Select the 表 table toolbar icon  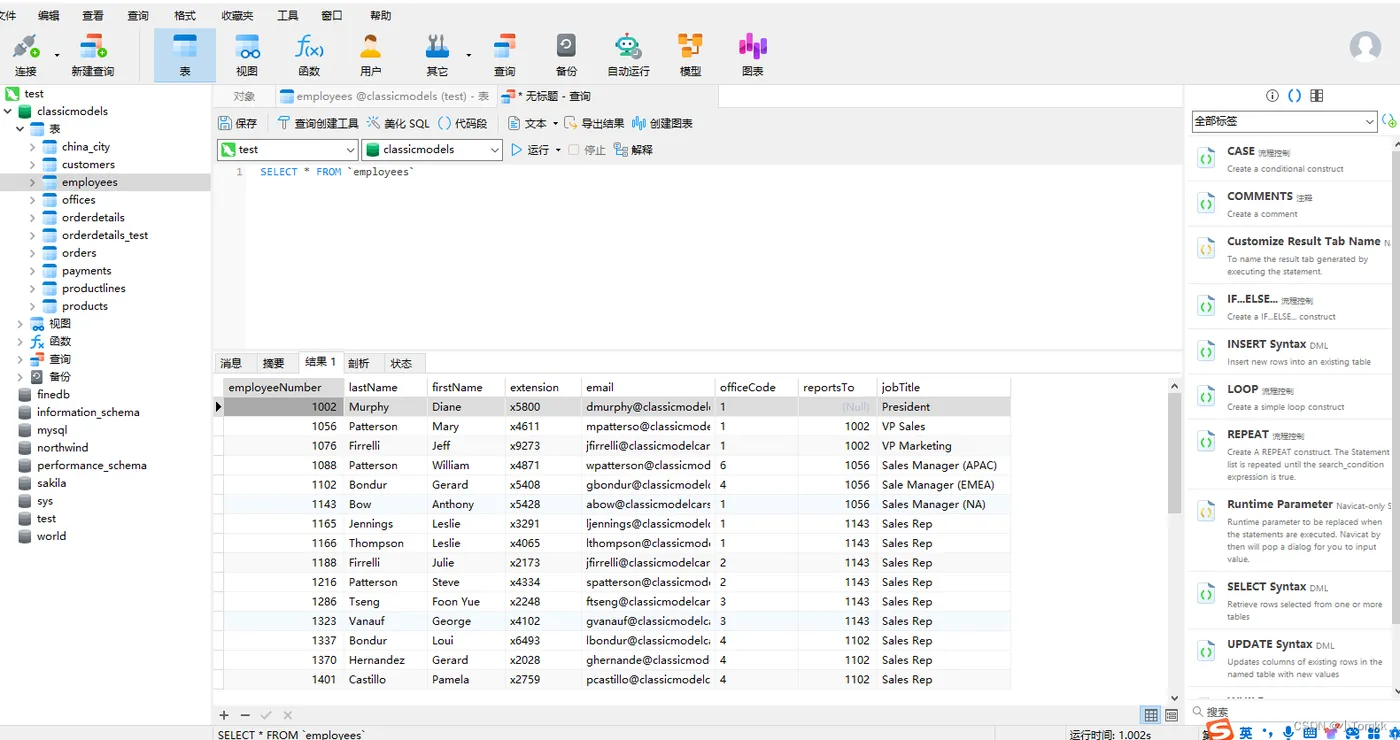point(185,55)
